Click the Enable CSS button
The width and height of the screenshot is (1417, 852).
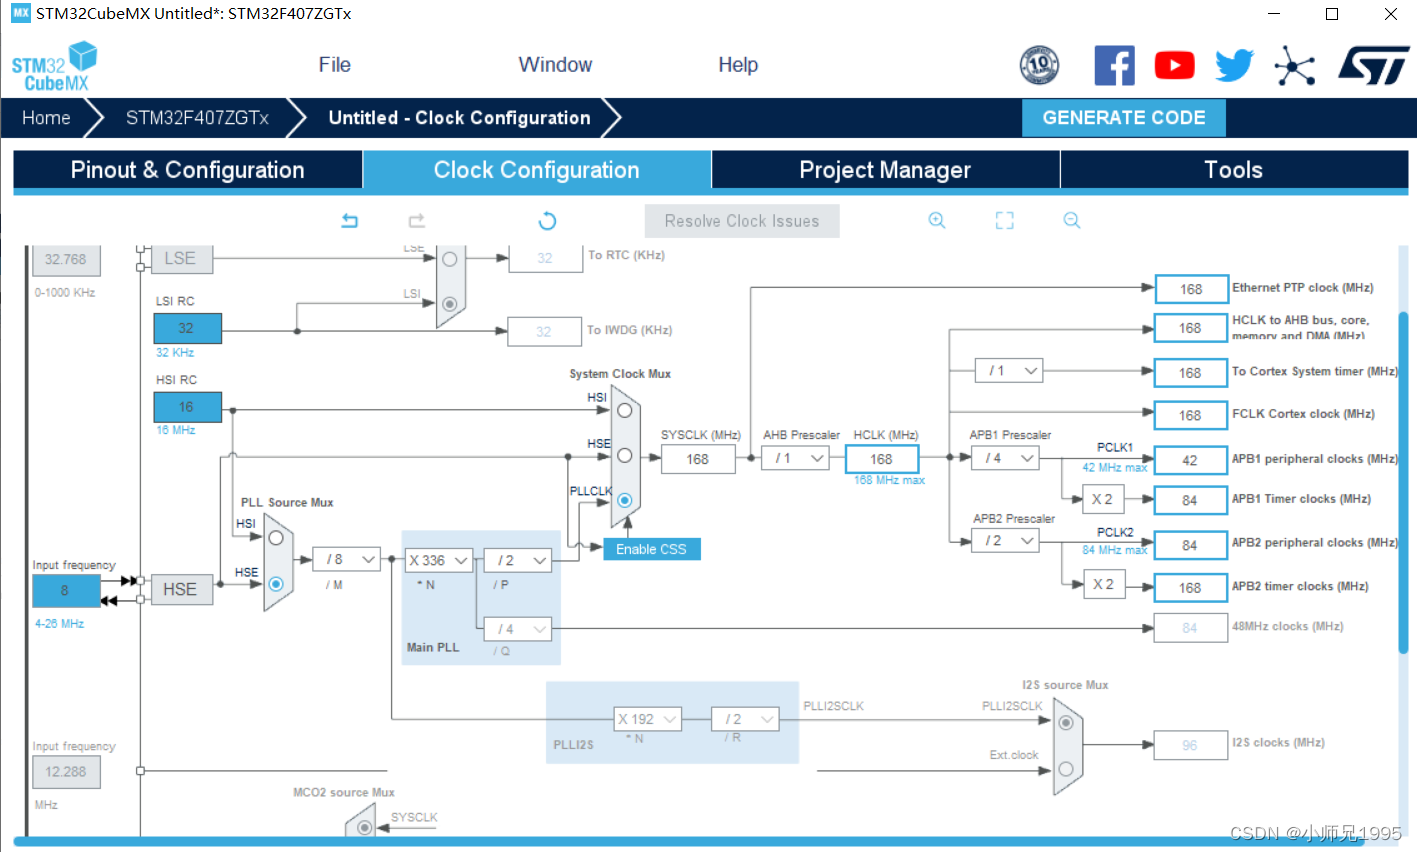coord(652,549)
